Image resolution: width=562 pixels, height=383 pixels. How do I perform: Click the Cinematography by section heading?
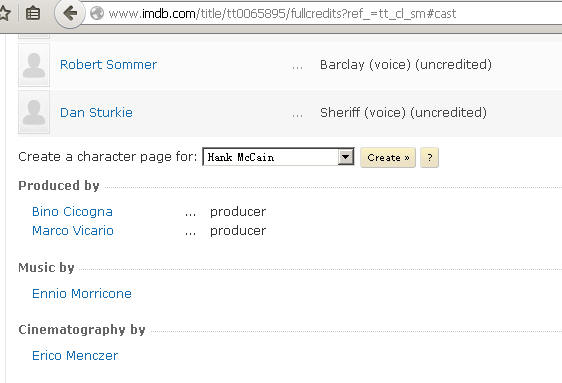82,330
